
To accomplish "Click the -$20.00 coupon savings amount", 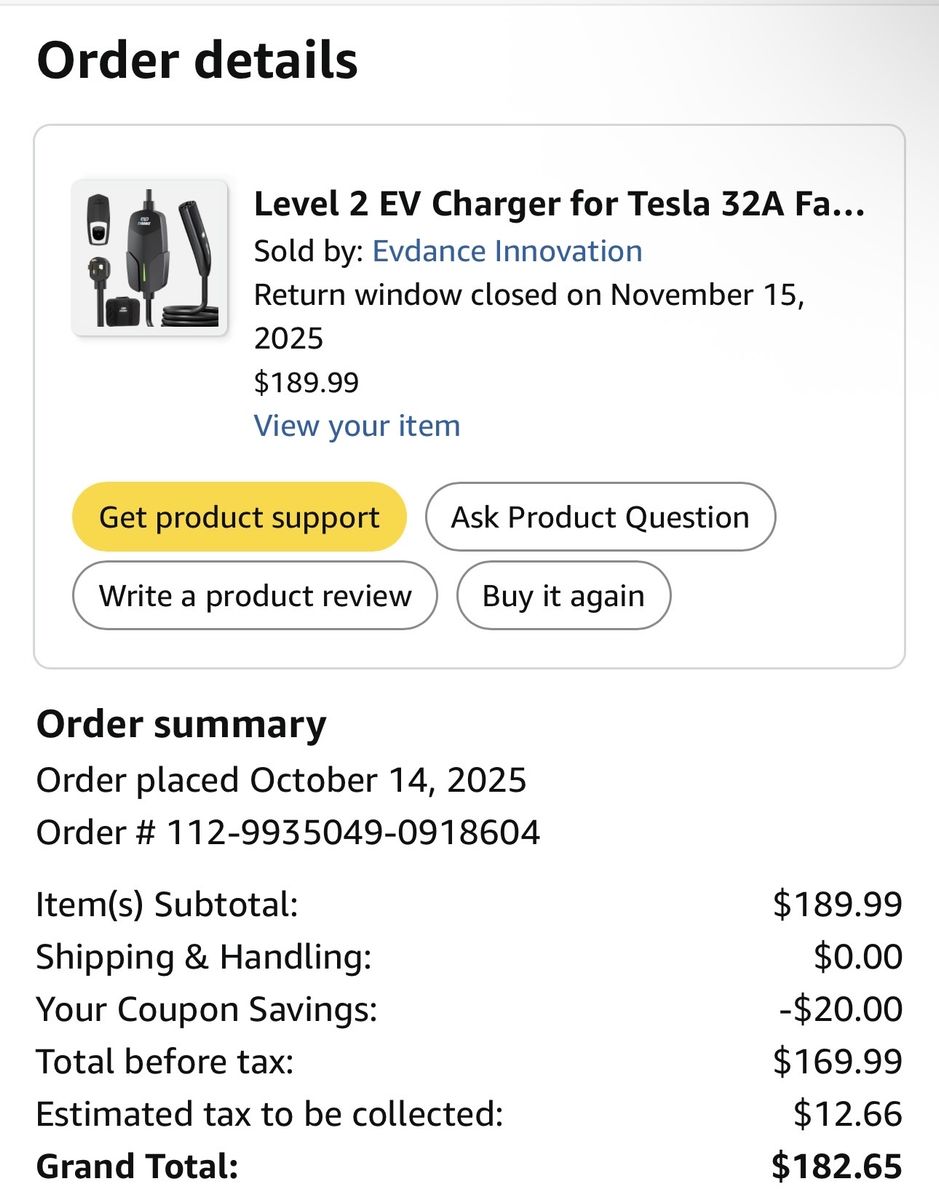I will (840, 1009).
